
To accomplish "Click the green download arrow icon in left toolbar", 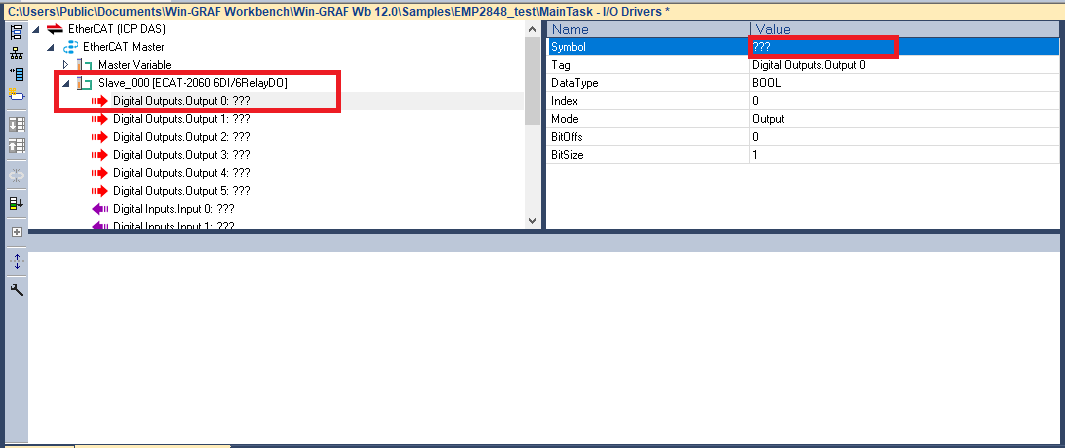I will pyautogui.click(x=16, y=203).
